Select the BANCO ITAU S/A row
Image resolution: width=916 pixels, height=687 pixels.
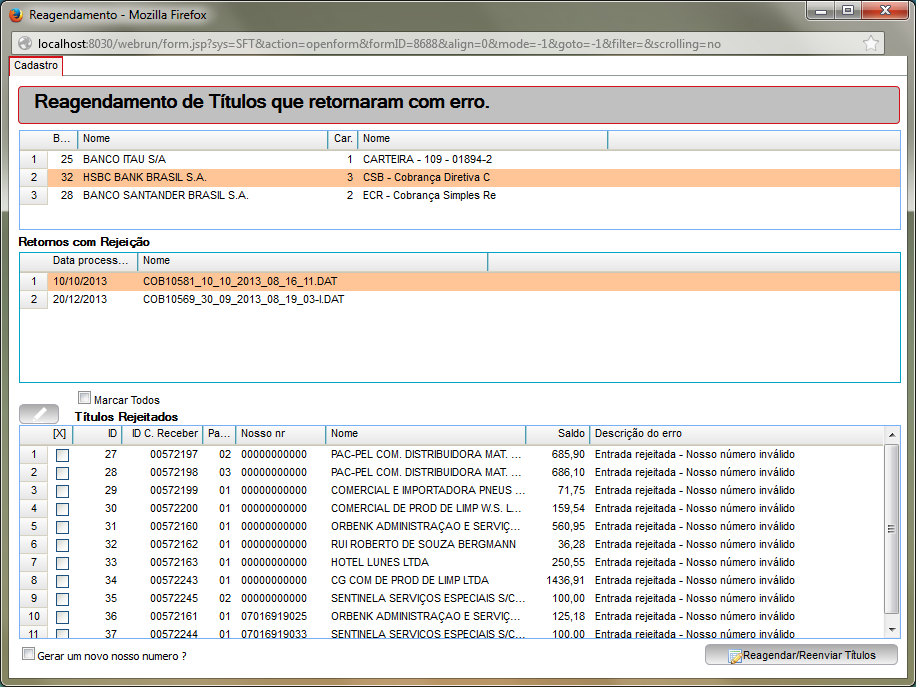pyautogui.click(x=460, y=159)
